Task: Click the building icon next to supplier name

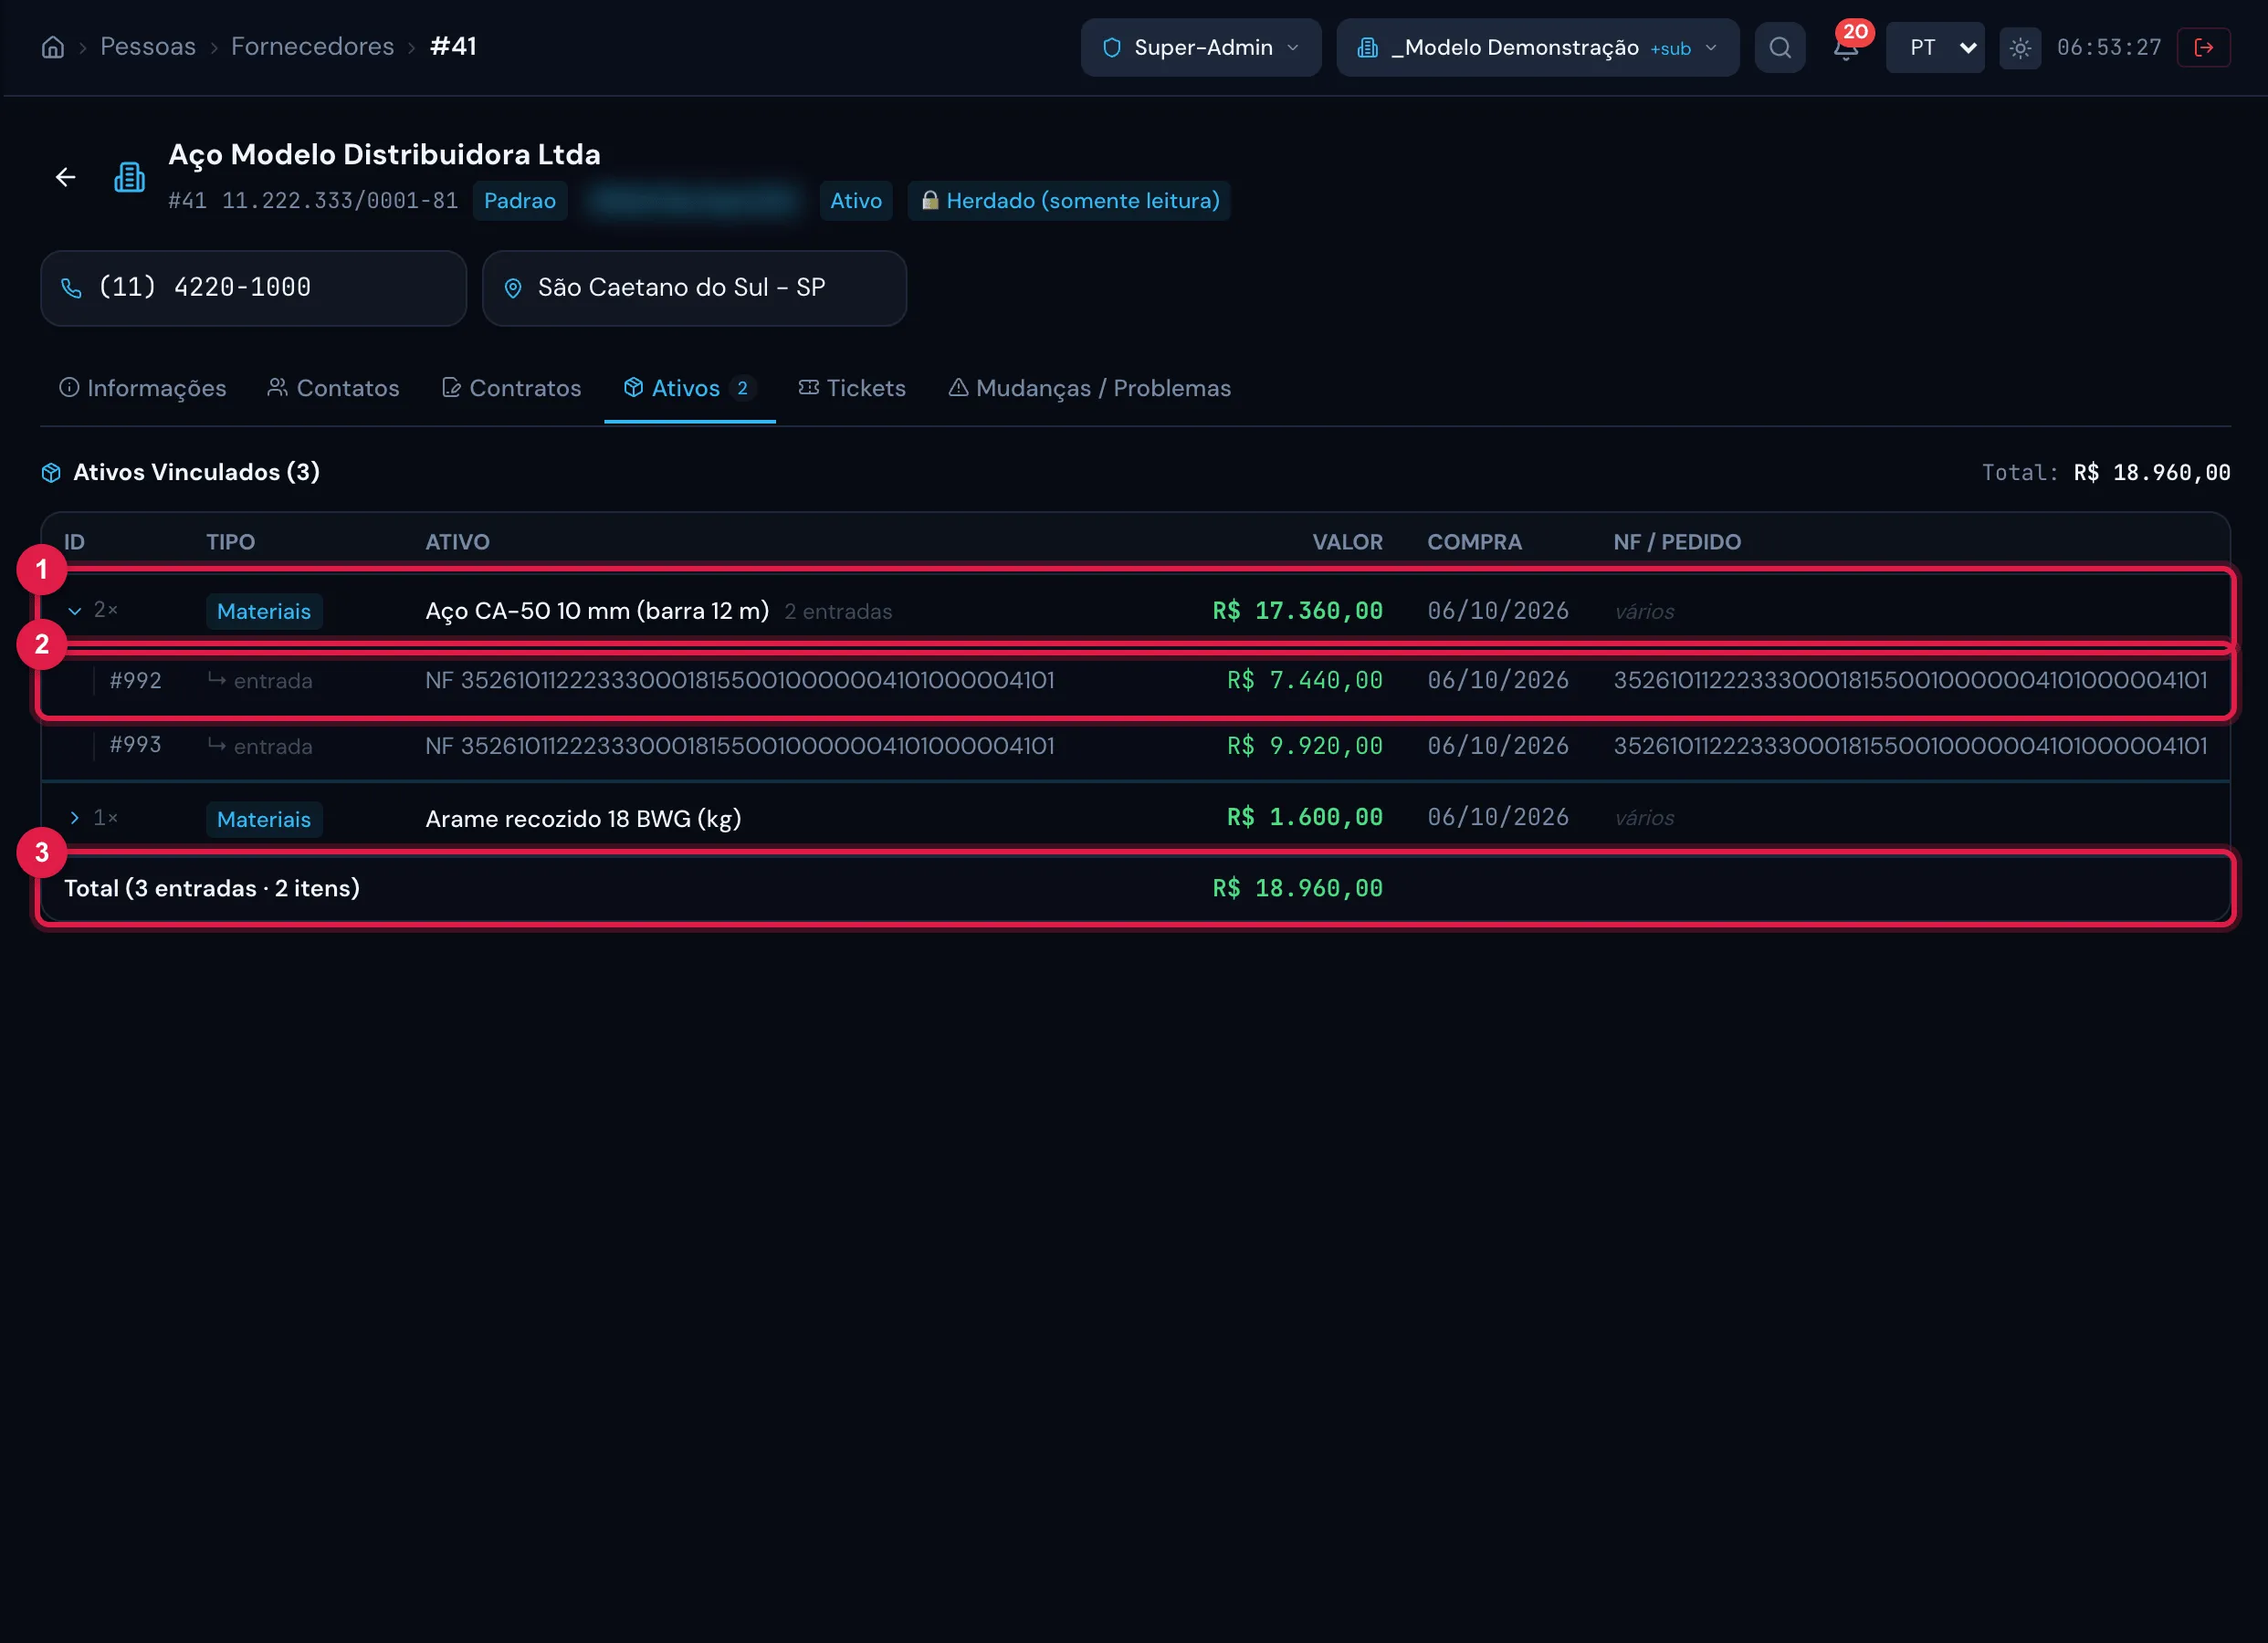Action: coord(129,177)
